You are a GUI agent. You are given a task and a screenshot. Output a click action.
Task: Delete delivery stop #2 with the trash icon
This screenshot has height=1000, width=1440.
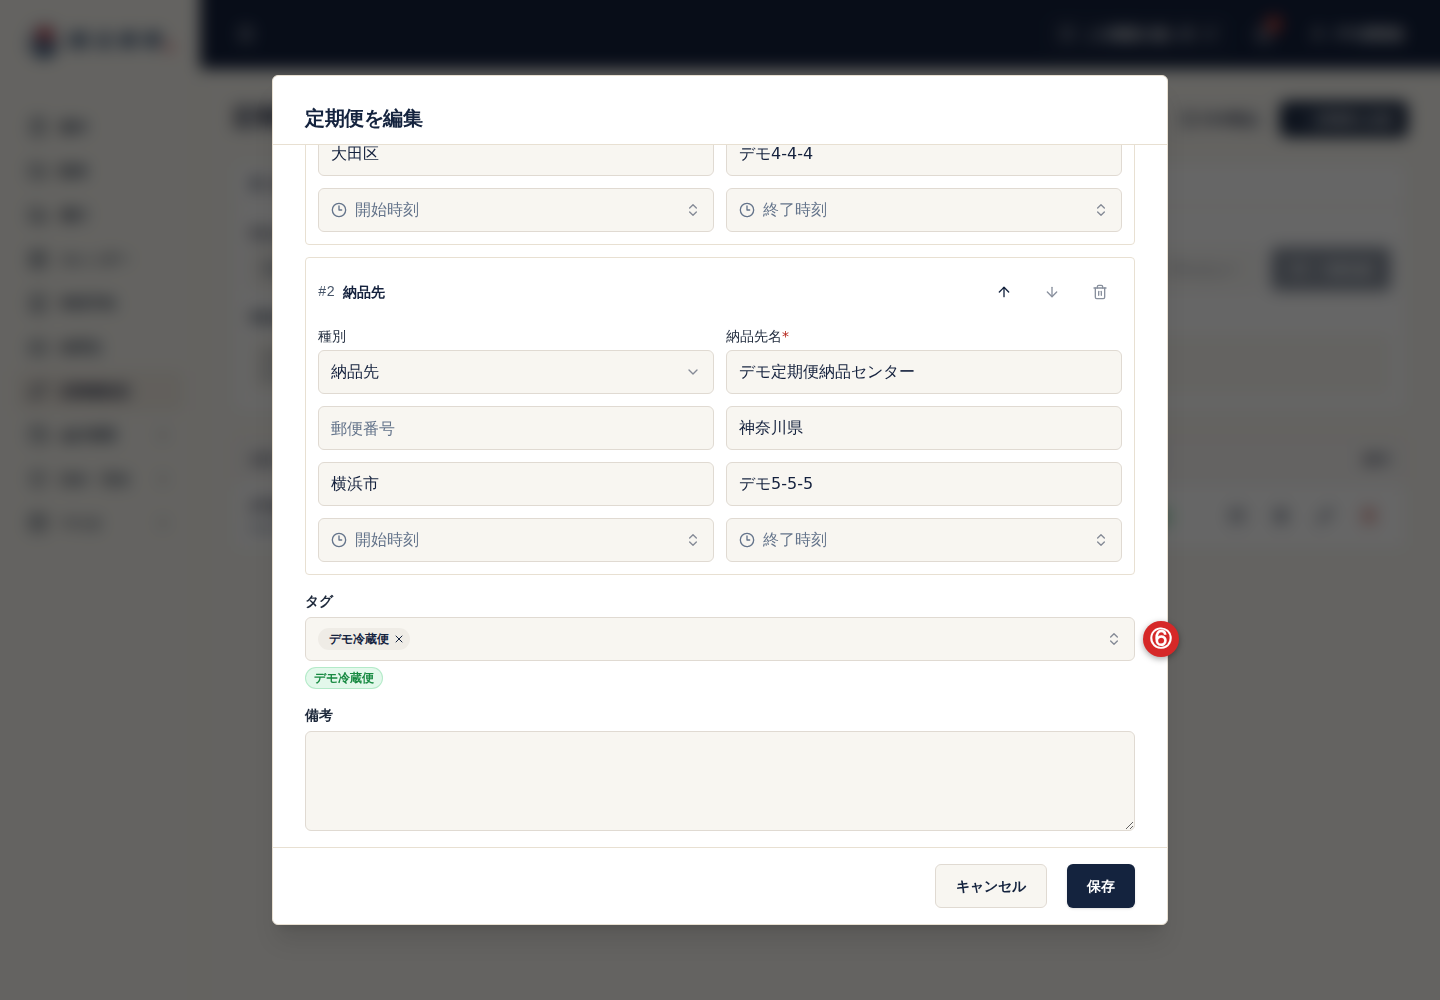pos(1100,292)
